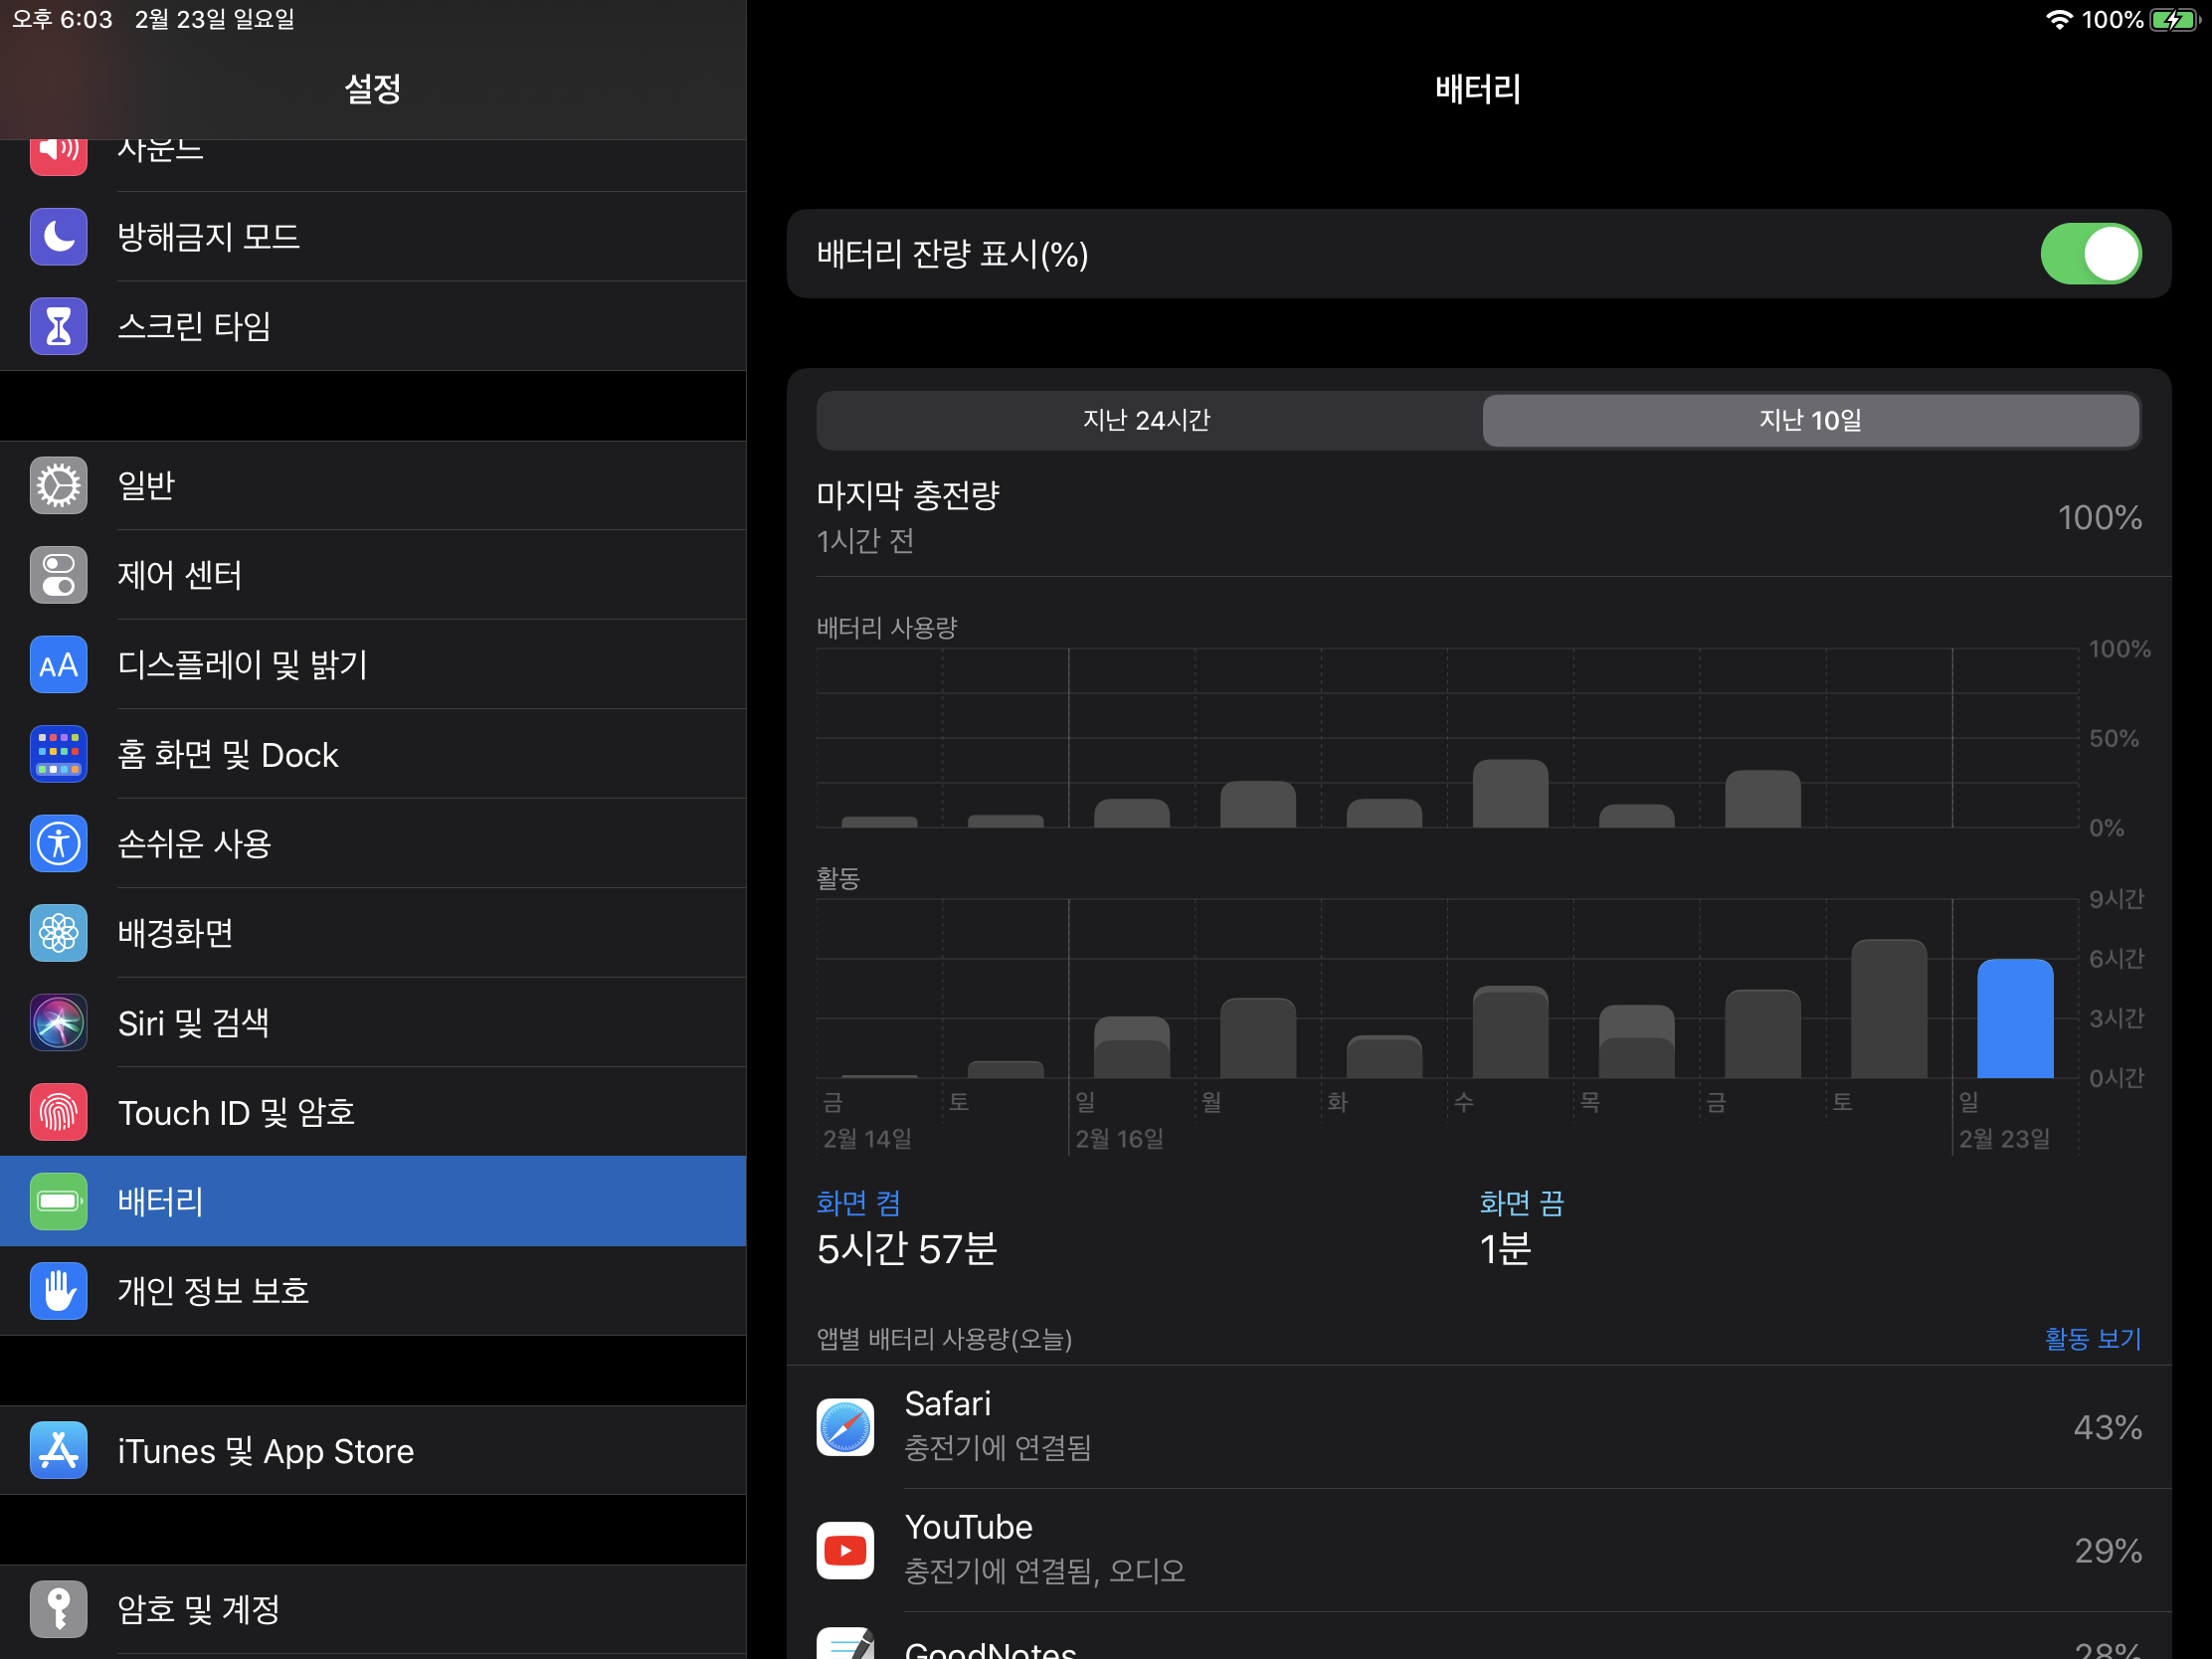This screenshot has width=2212, height=1659.
Task: Open Touch ID fingerprint icon
Action: [x=58, y=1112]
